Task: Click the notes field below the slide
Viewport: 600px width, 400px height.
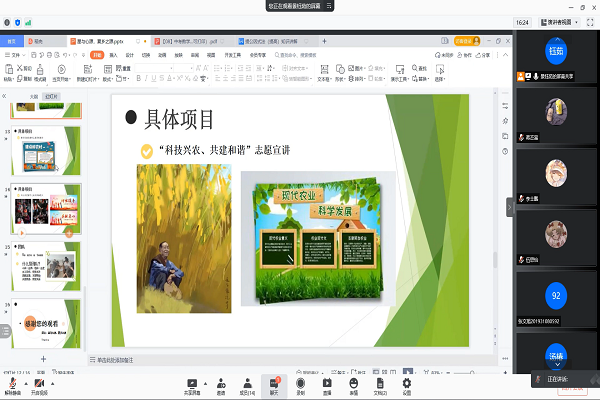Action: (291, 360)
